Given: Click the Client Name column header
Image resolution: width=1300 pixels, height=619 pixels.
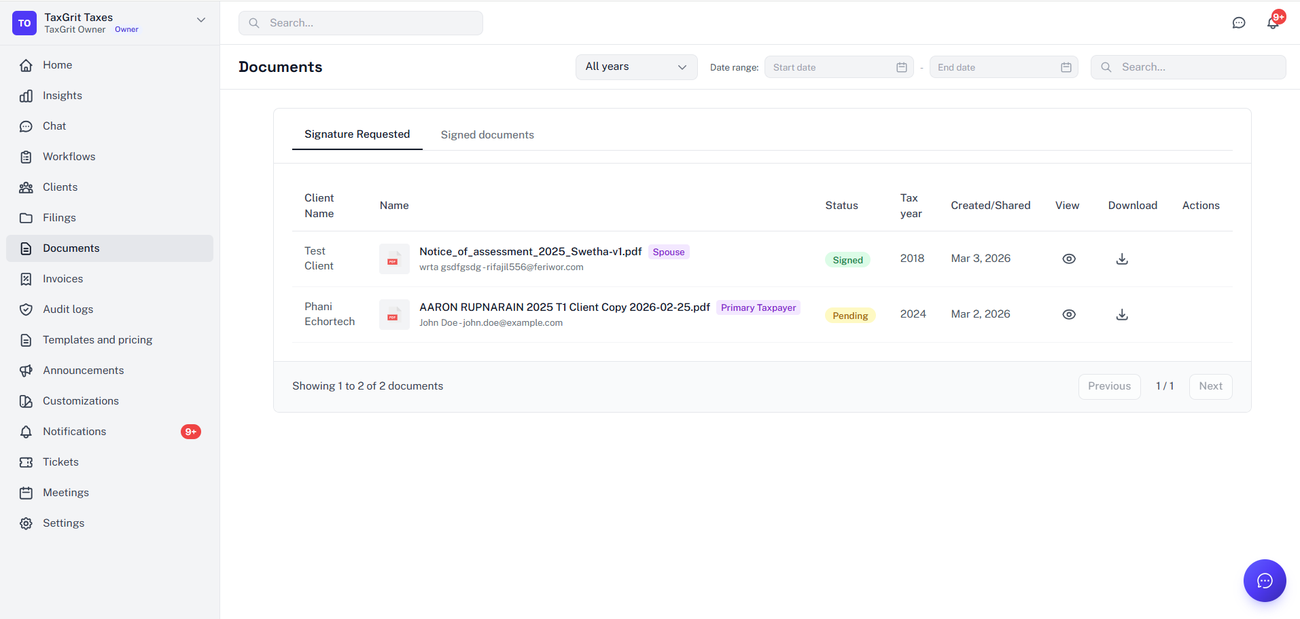Looking at the screenshot, I should click(319, 206).
